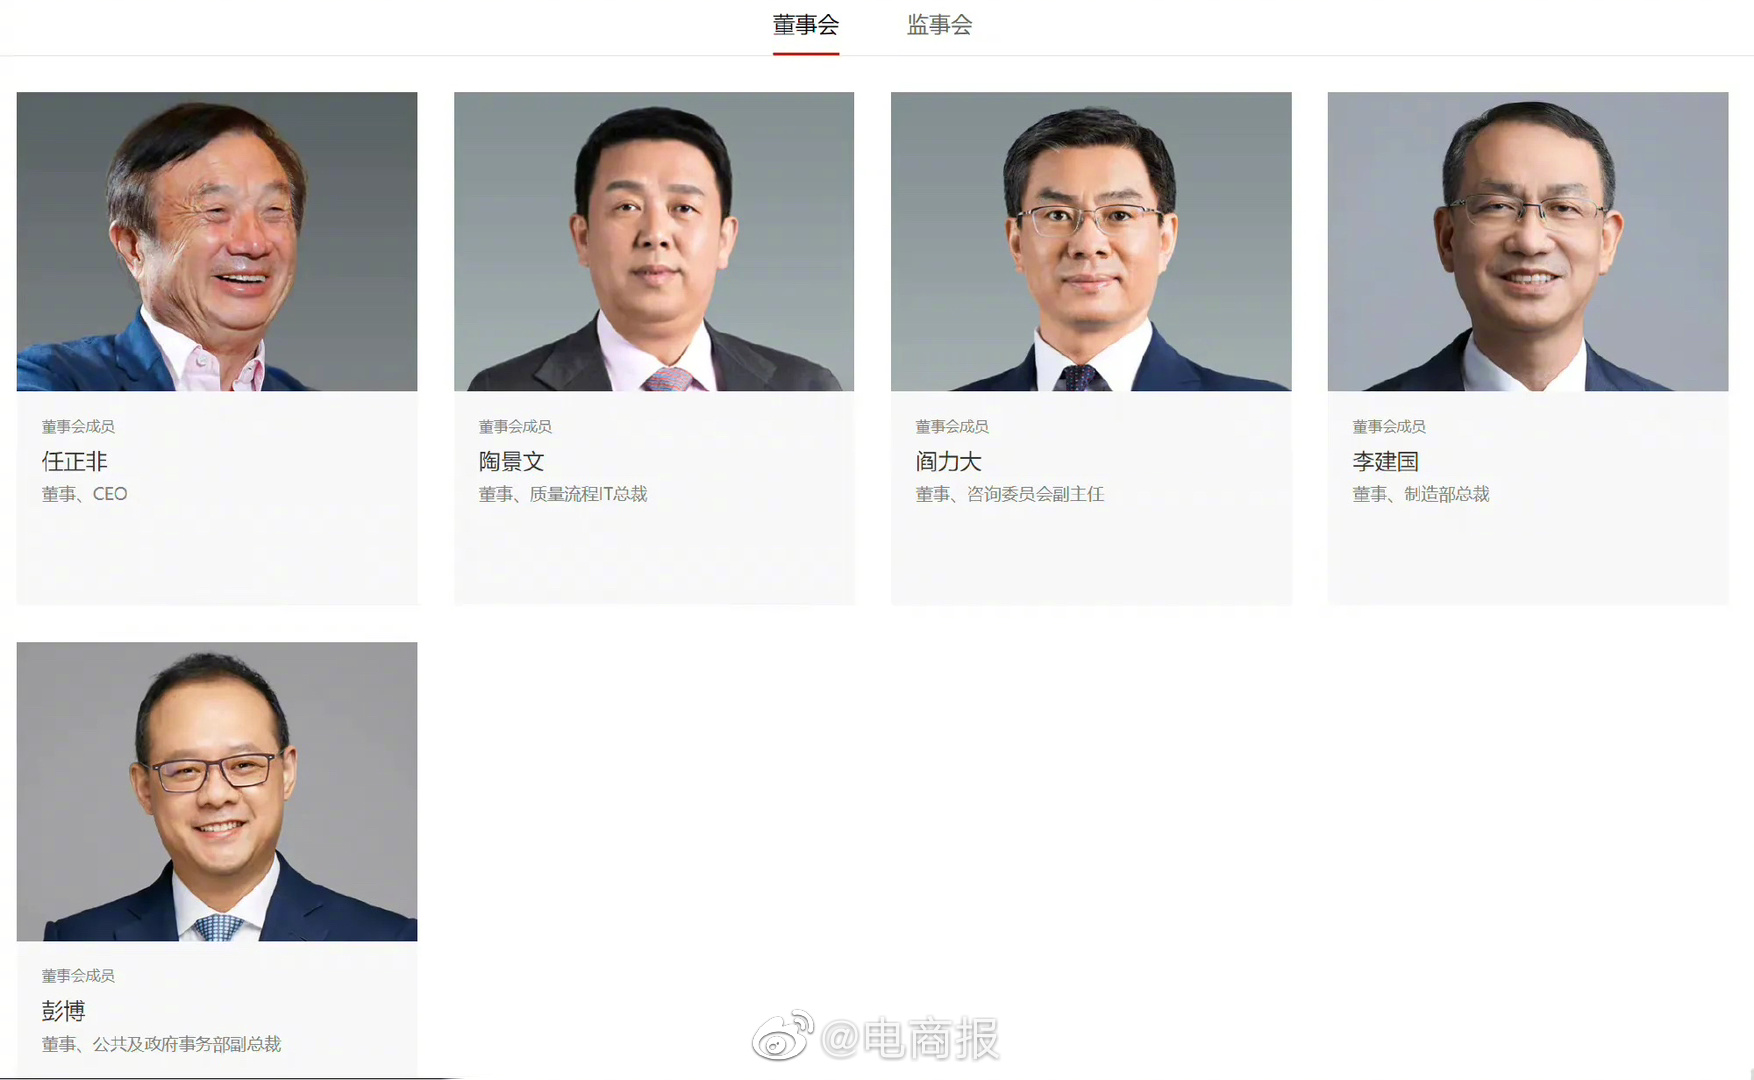Screen dimensions: 1754x1080
Task: Click 董事、CEO title under 任正非
Action: (x=84, y=494)
